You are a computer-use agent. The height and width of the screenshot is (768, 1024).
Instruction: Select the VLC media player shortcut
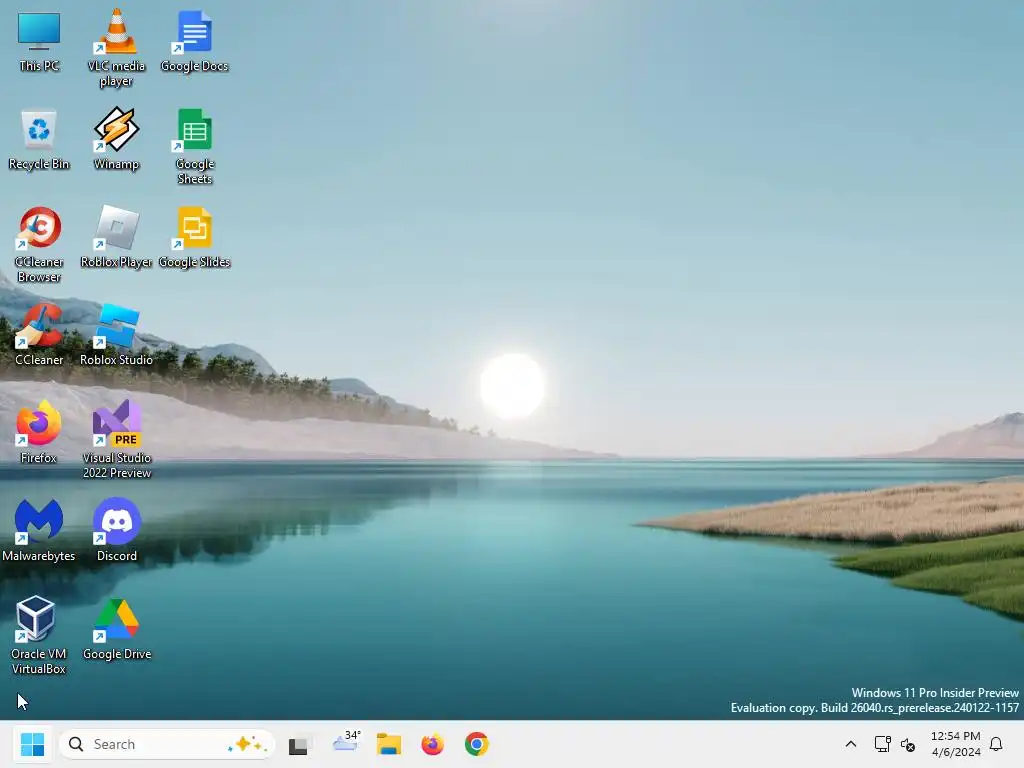116,48
